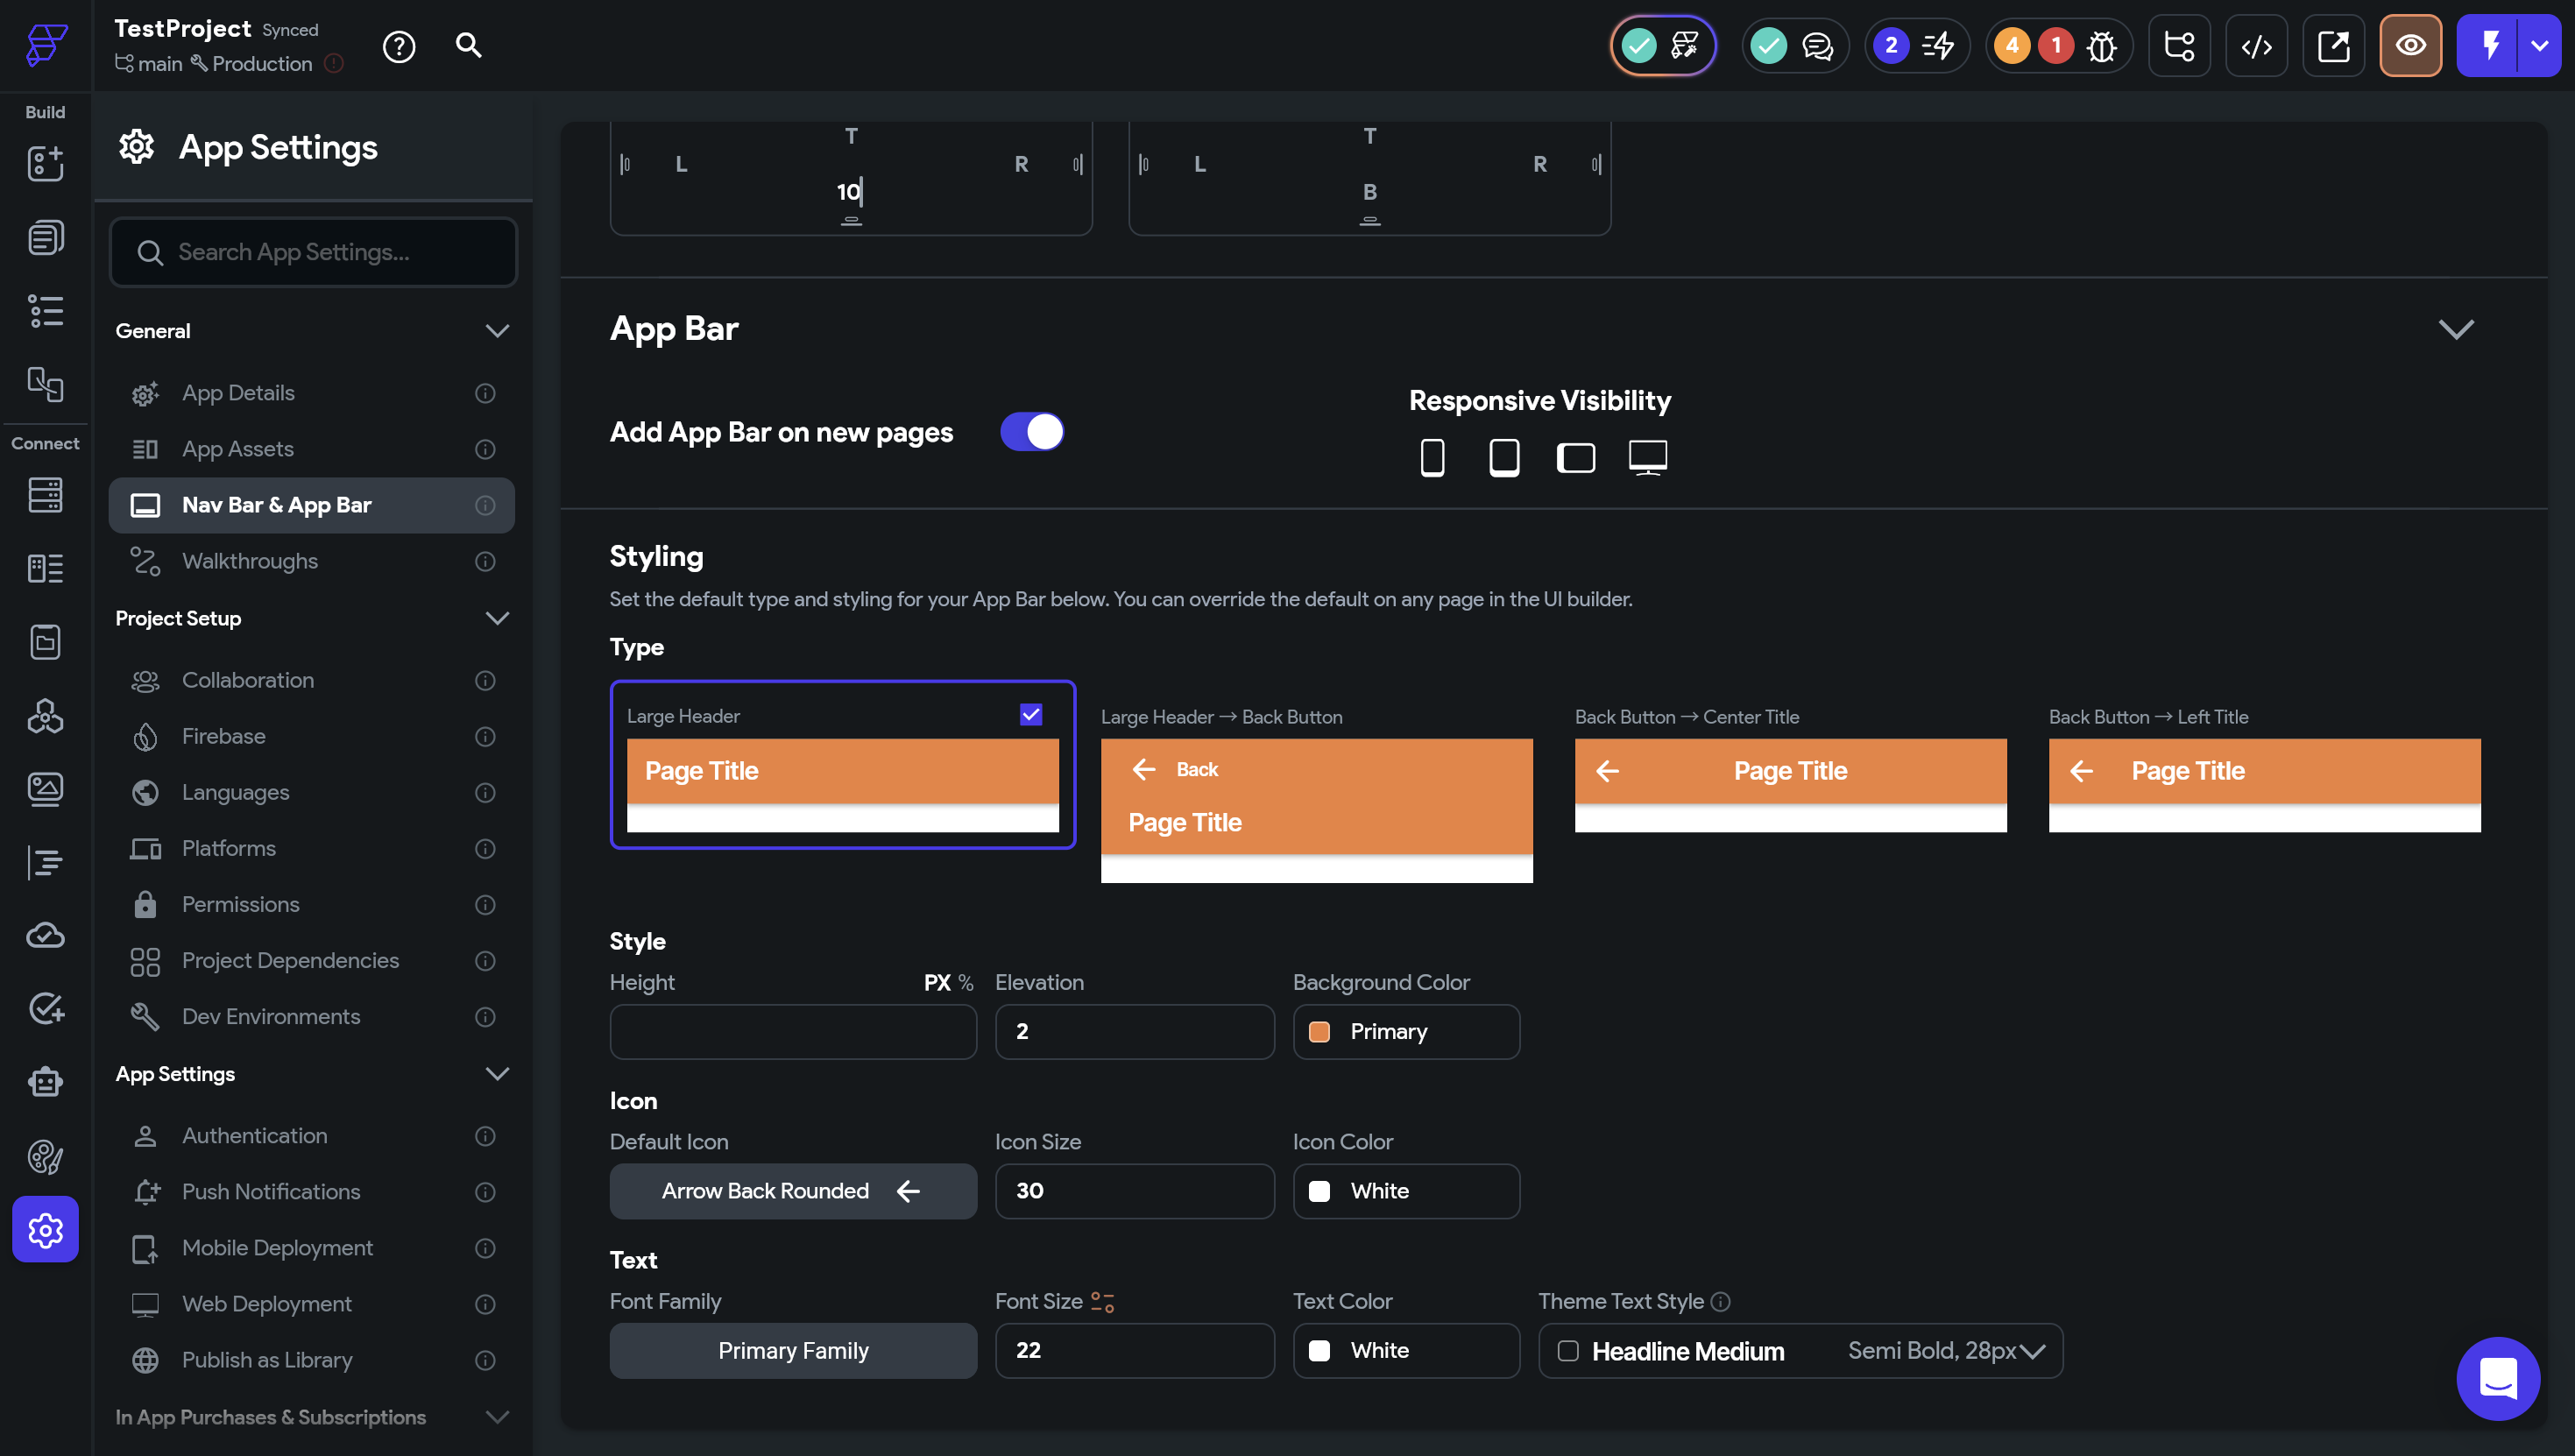The image size is (2575, 1456).
Task: Open the debug bug icon panel
Action: tap(2101, 46)
